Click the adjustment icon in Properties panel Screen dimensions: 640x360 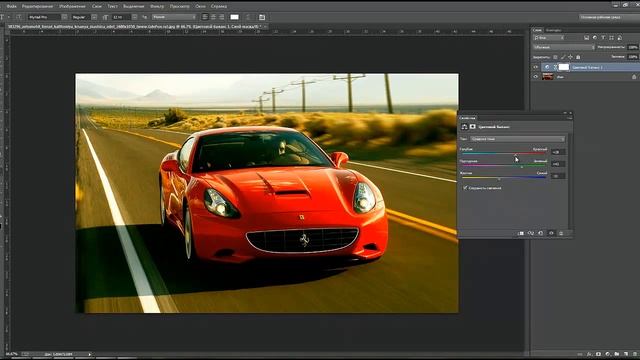coord(464,127)
